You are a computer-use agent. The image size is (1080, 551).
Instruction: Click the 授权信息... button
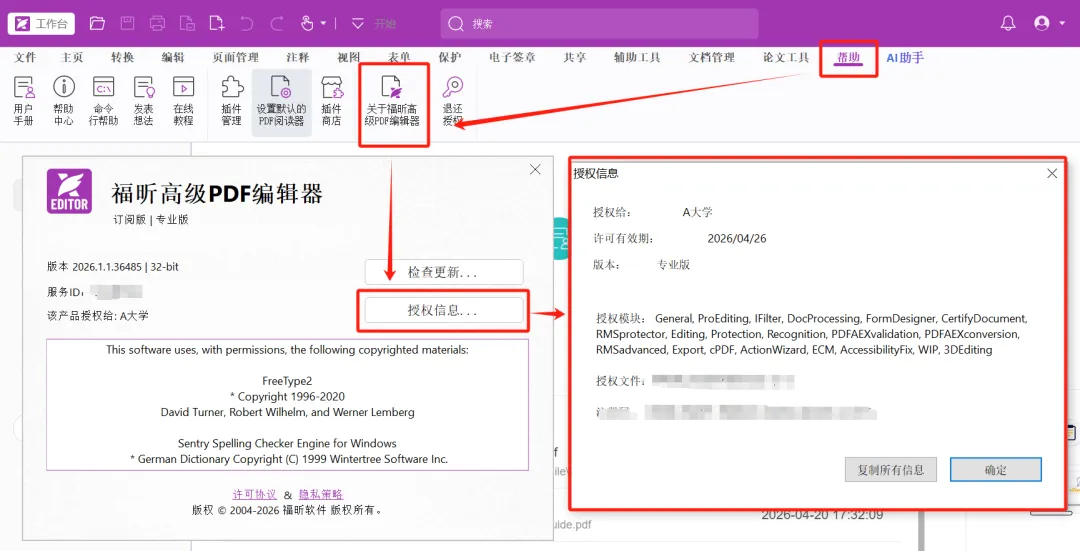point(444,311)
